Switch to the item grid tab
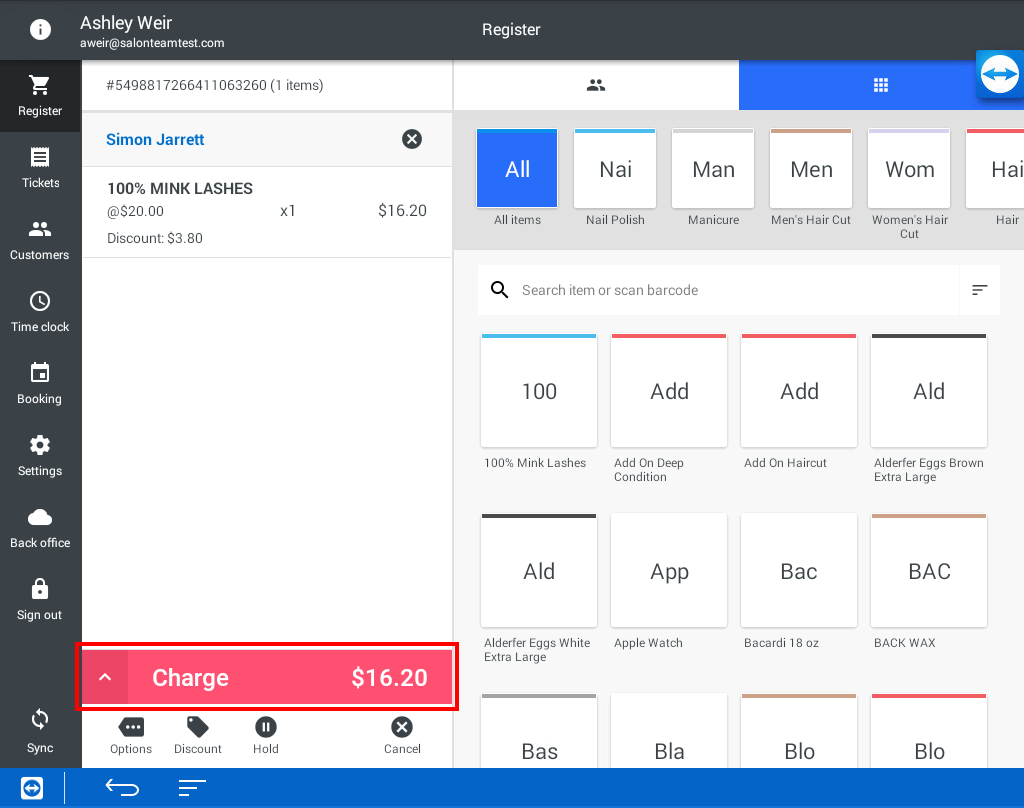Image resolution: width=1024 pixels, height=808 pixels. coord(880,85)
